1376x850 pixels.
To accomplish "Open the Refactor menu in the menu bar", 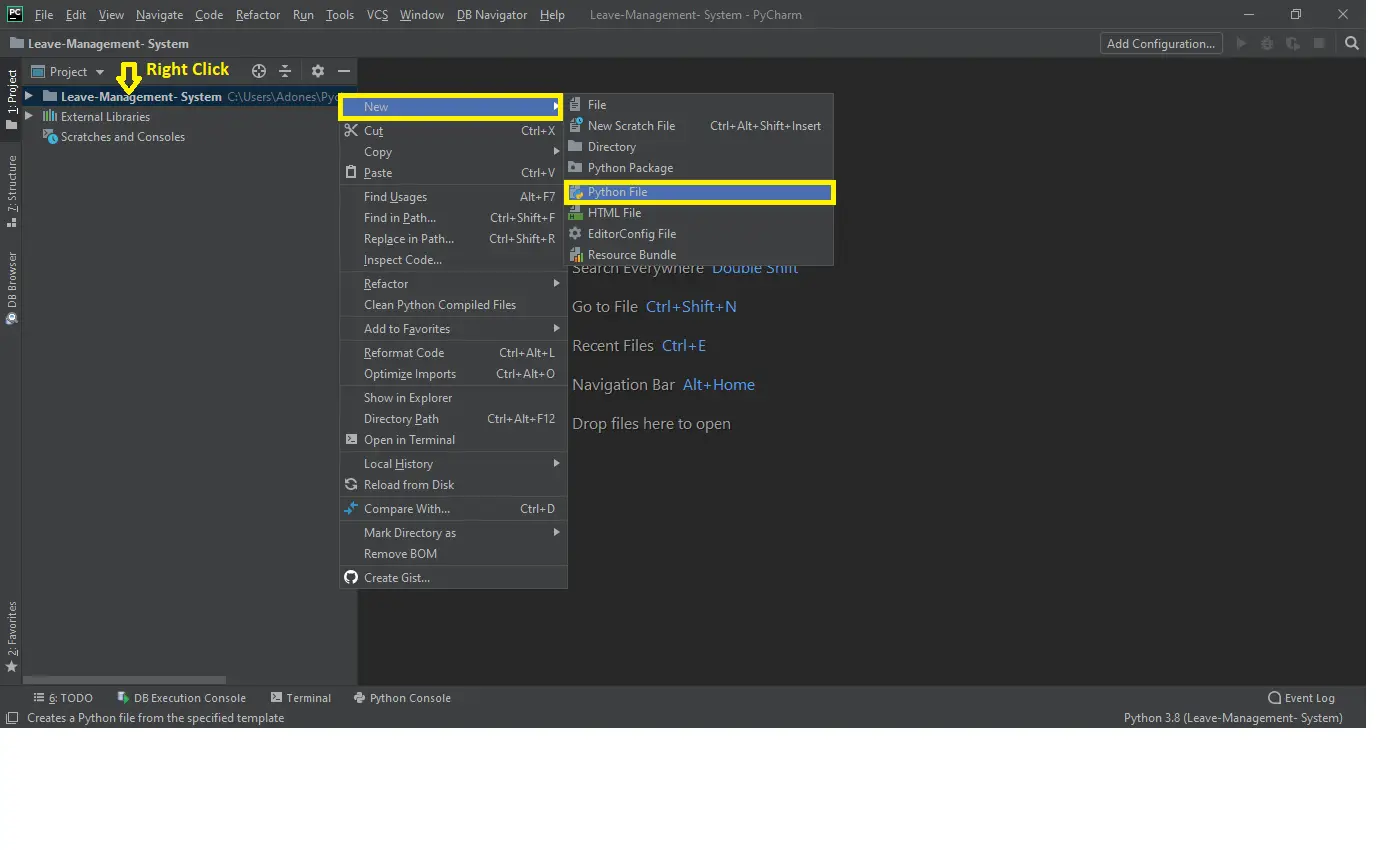I will coord(257,14).
